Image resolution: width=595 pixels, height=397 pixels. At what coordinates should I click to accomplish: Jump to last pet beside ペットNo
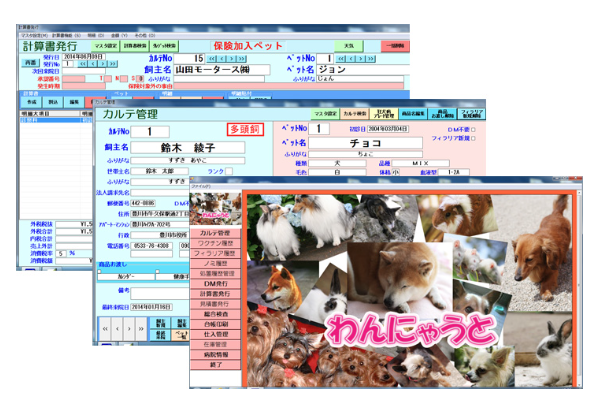click(370, 59)
